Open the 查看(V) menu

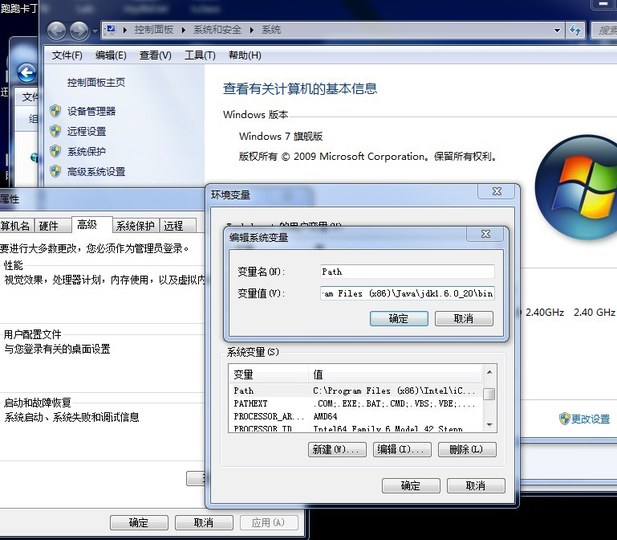(155, 55)
